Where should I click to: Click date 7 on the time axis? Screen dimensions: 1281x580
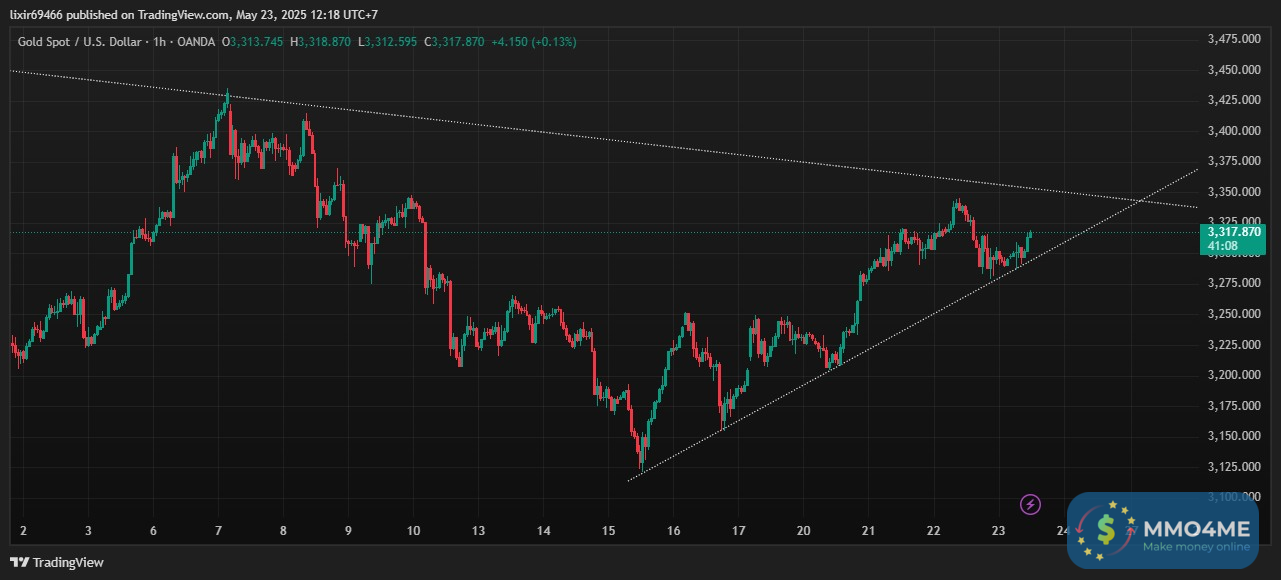pos(219,531)
